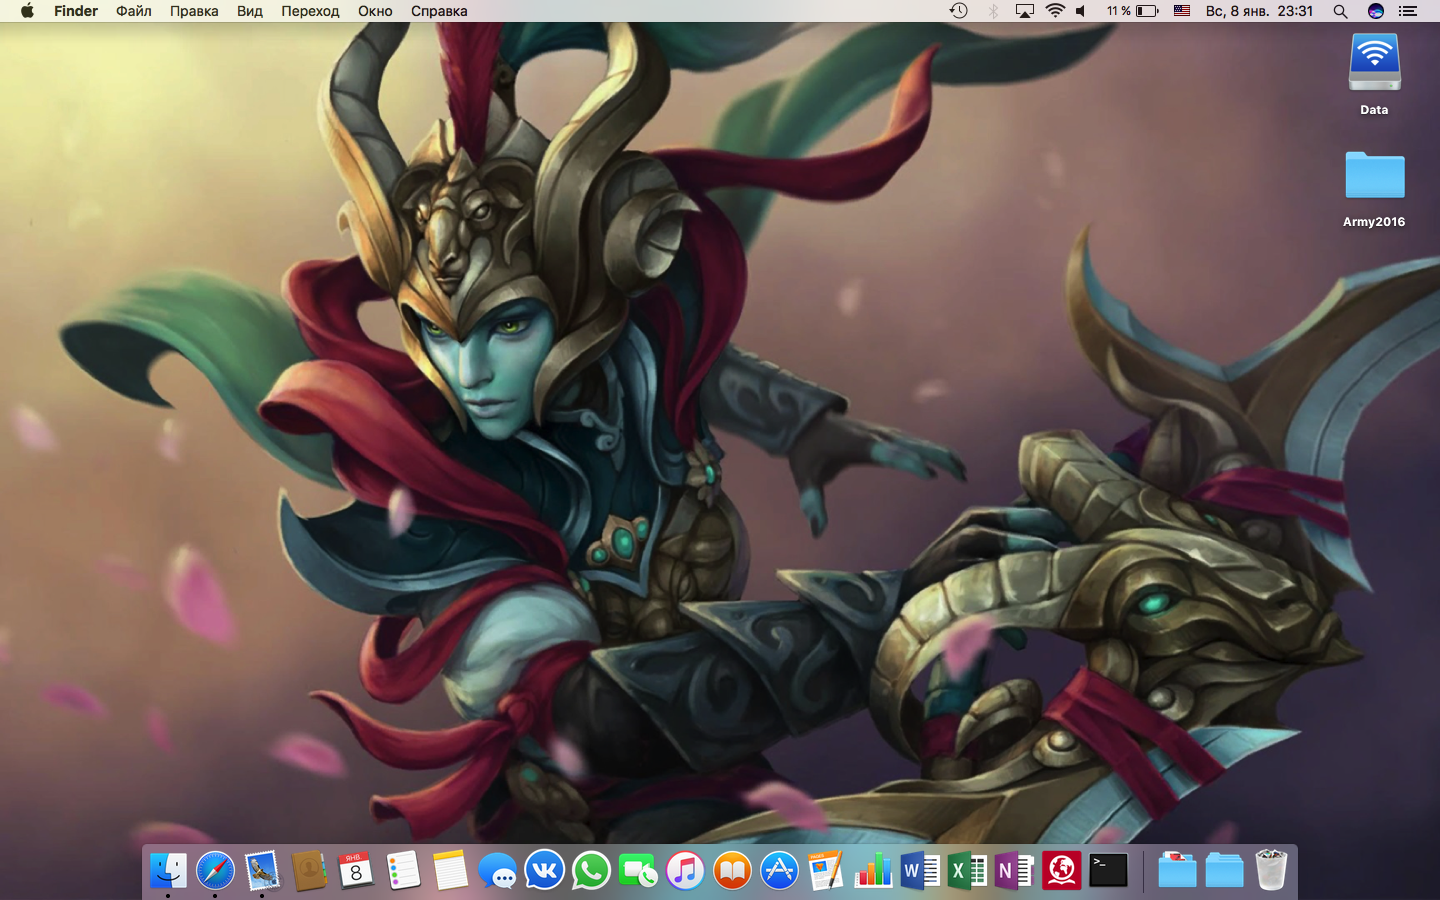
Task: Activate Siri from the menu bar
Action: 1376,11
